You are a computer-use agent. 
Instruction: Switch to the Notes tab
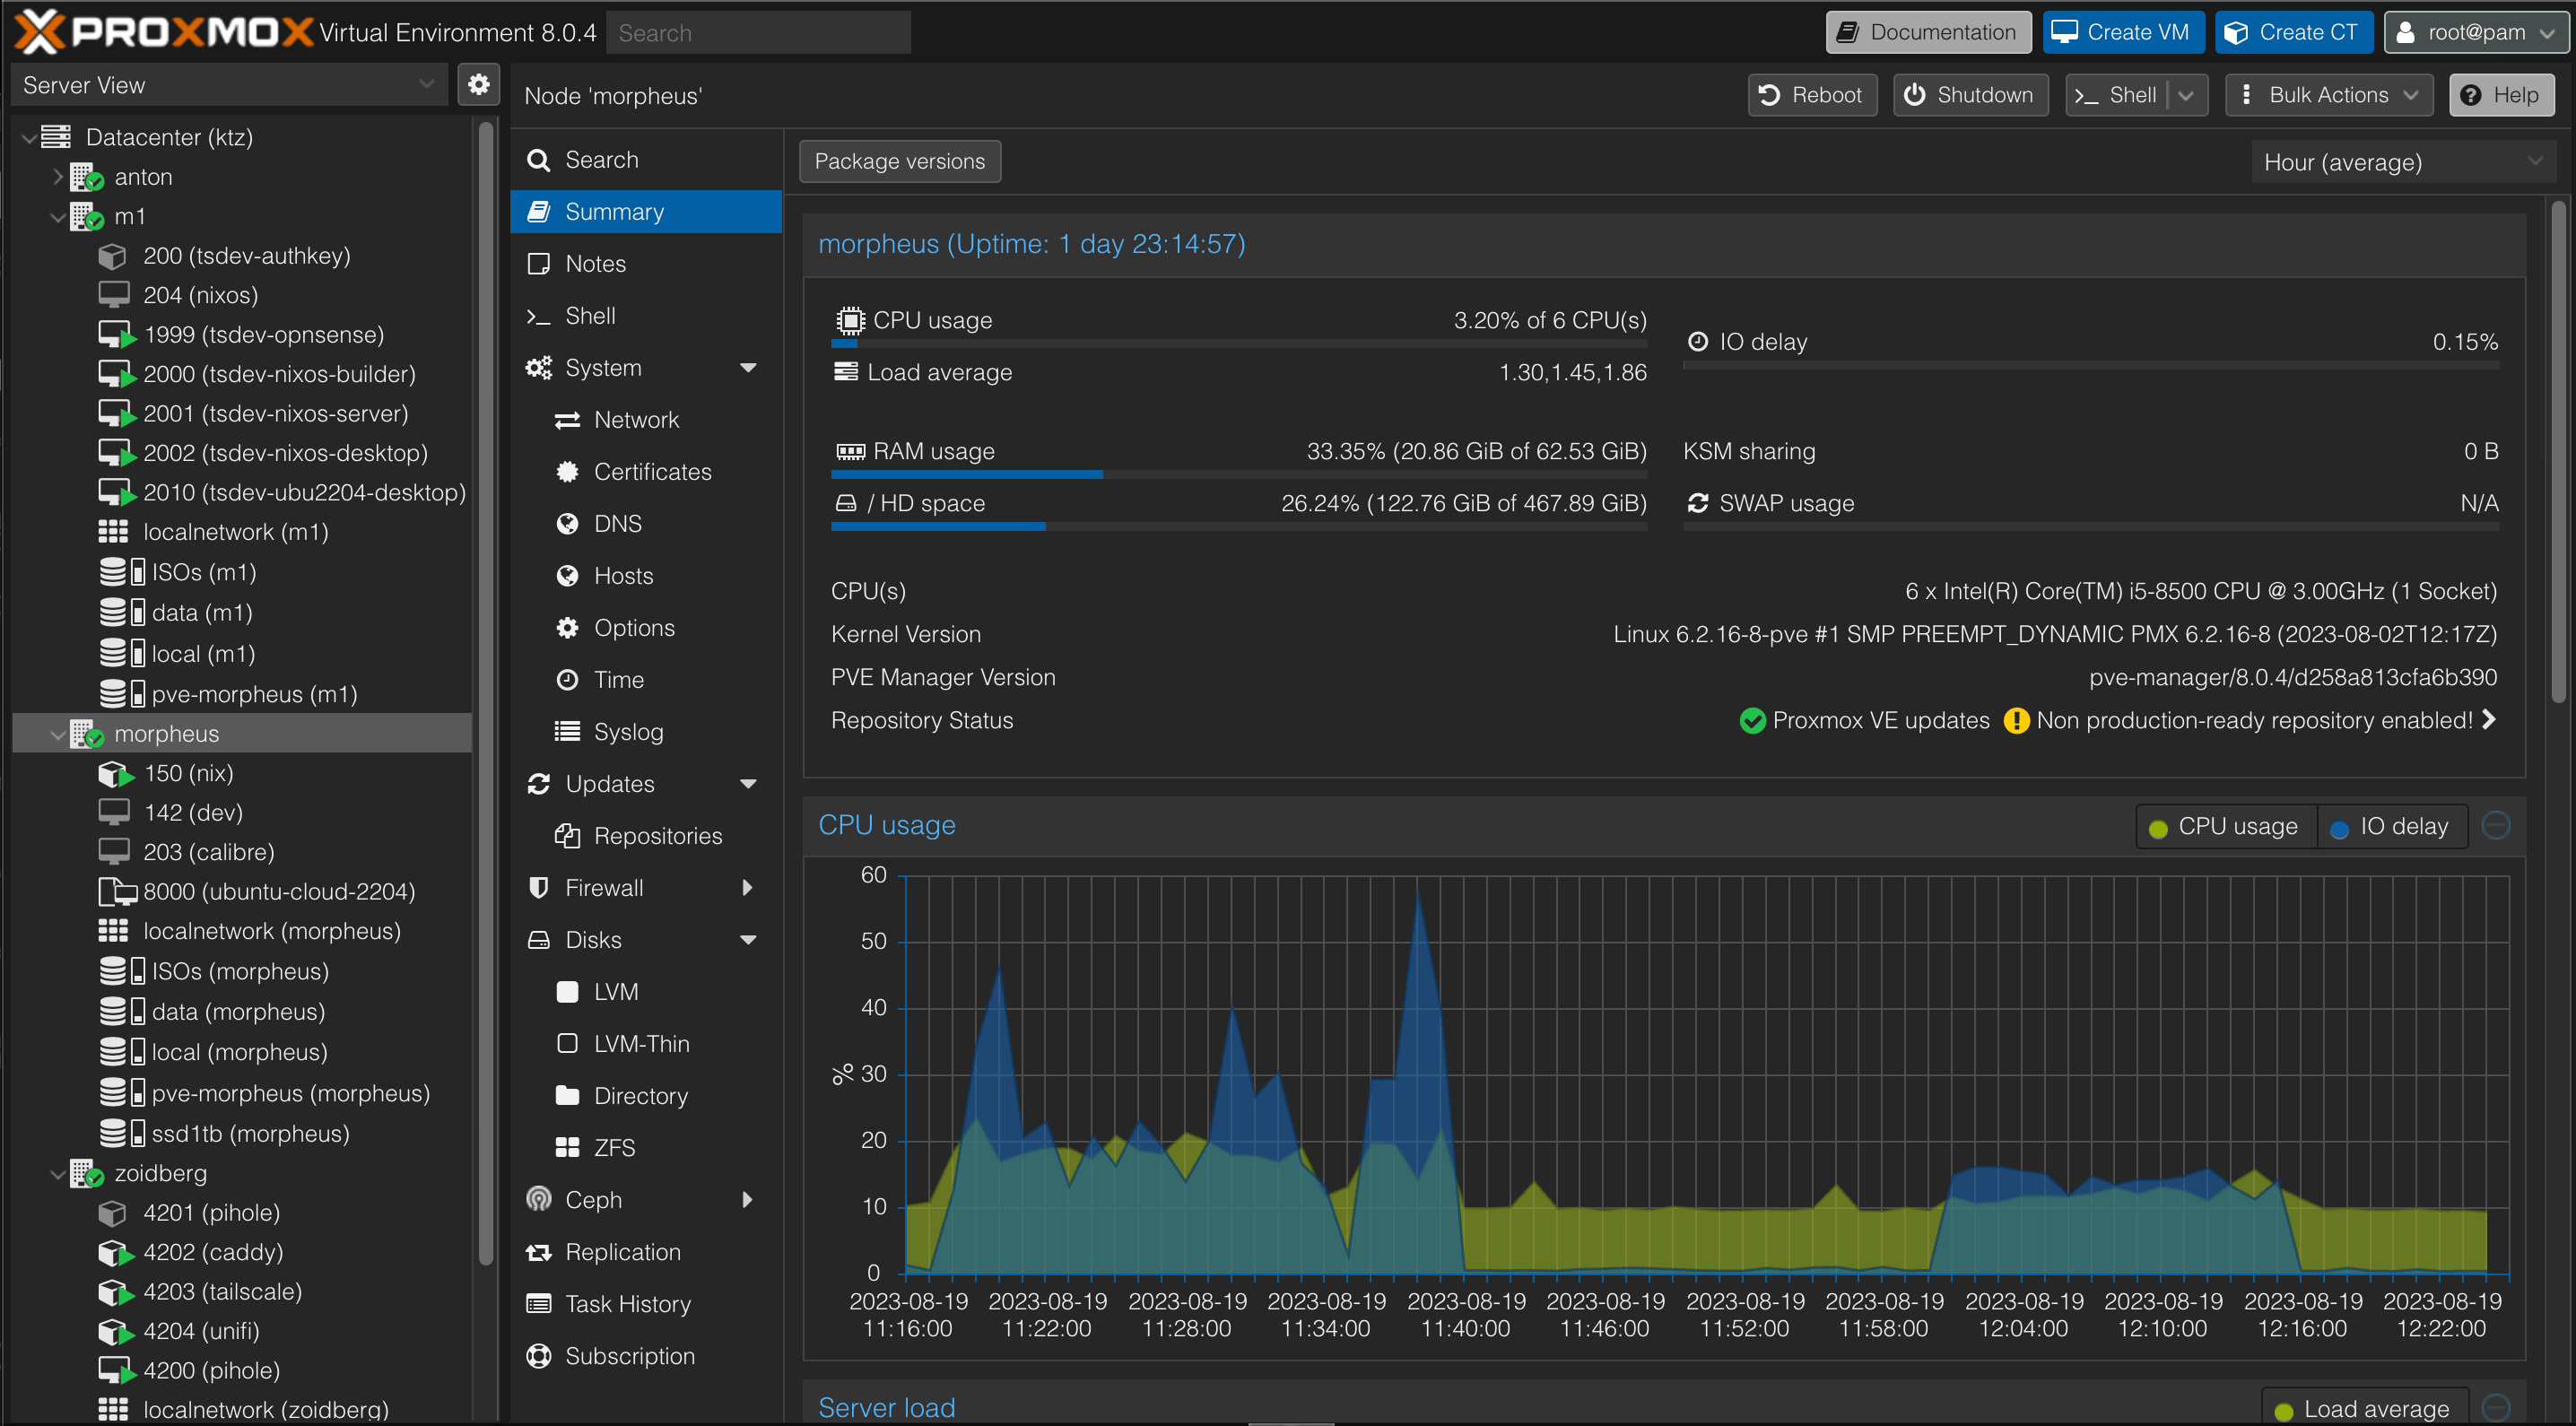click(x=595, y=263)
